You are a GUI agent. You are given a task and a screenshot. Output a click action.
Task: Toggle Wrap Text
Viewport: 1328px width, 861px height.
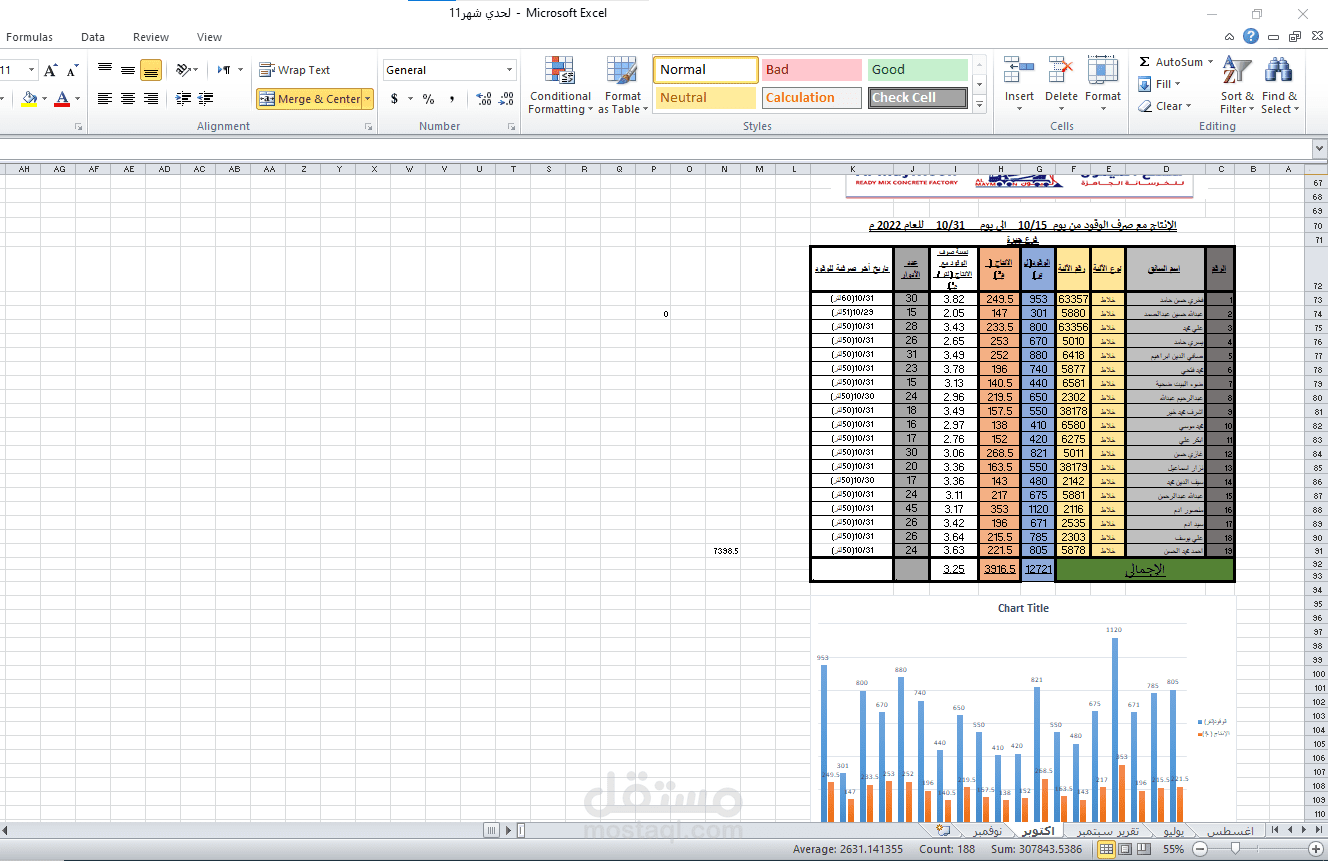(294, 70)
